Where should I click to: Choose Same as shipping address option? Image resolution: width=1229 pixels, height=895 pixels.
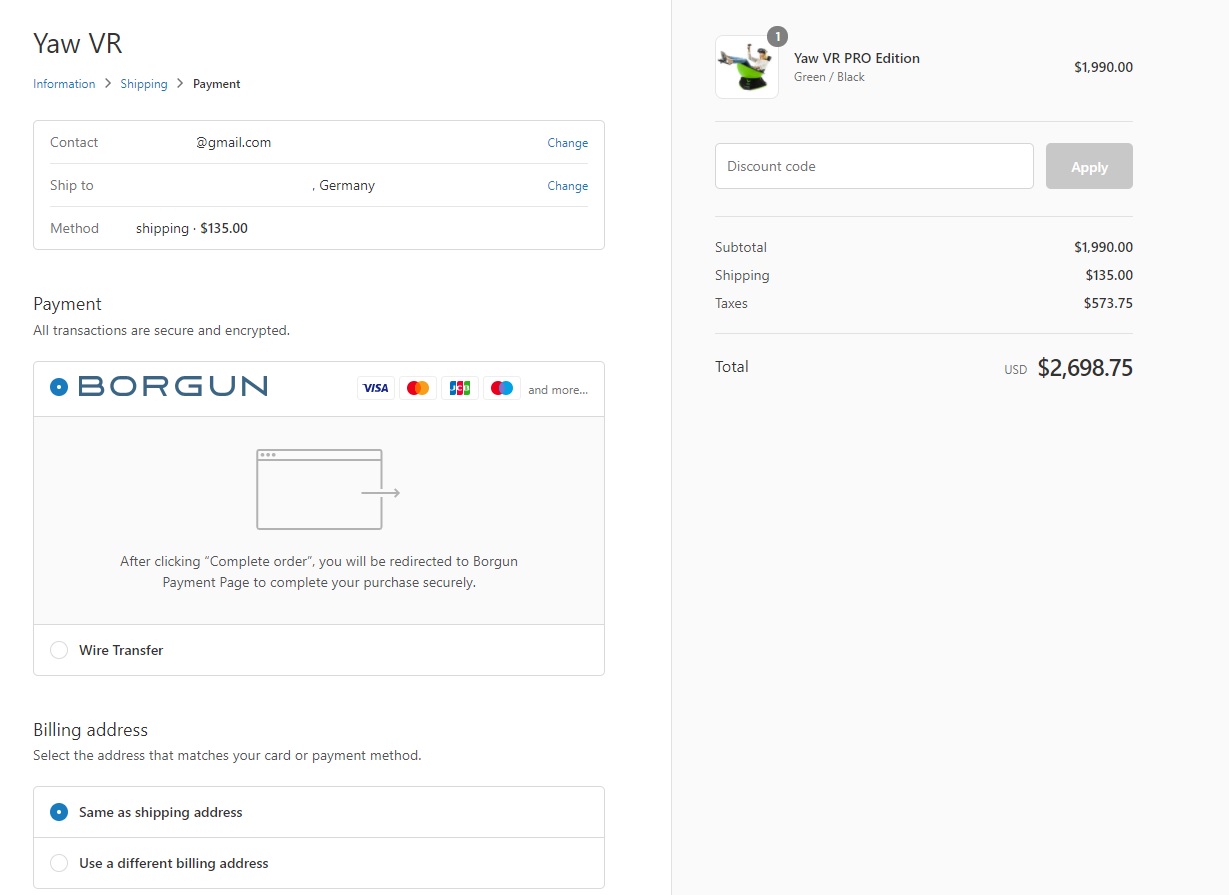click(x=319, y=812)
